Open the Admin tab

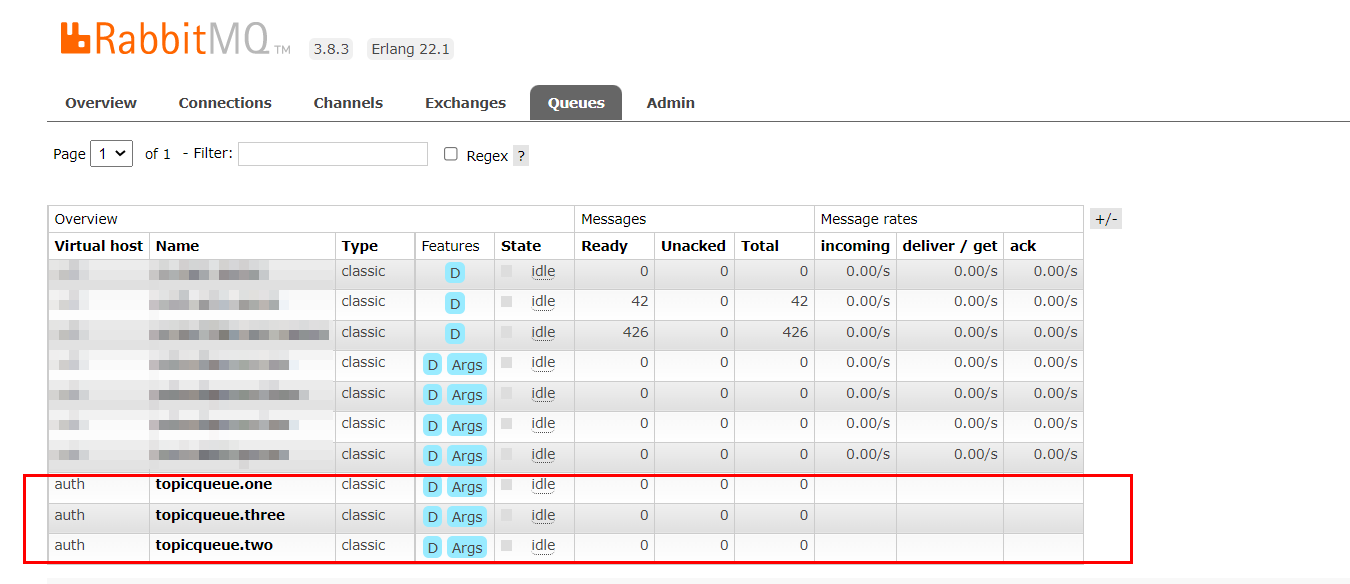click(671, 103)
